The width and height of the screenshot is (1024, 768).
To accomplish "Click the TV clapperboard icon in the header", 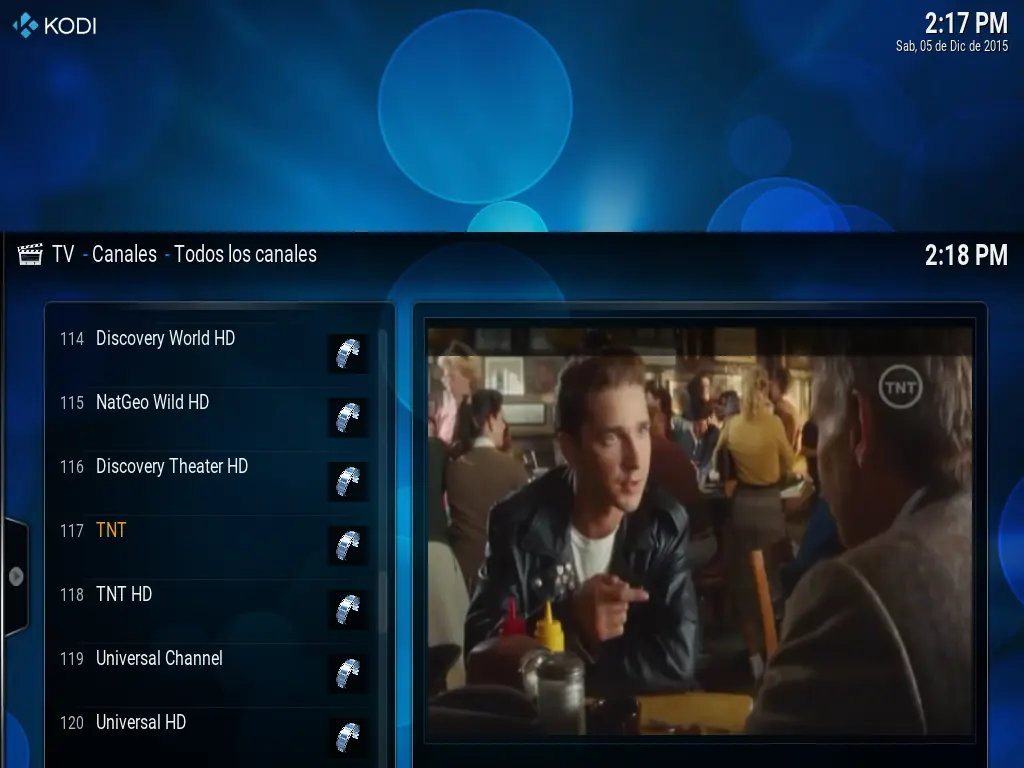I will [x=30, y=254].
